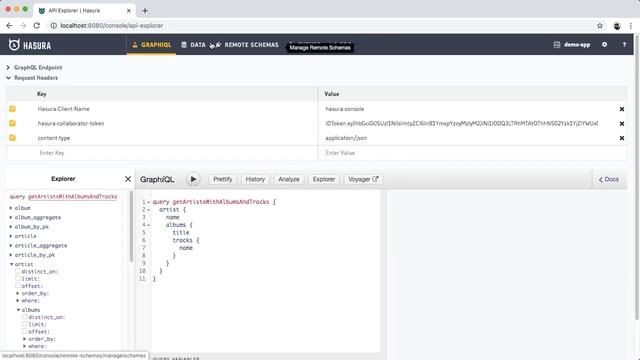Open the settings gear in the header
The height and width of the screenshot is (360, 640).
[x=604, y=44]
